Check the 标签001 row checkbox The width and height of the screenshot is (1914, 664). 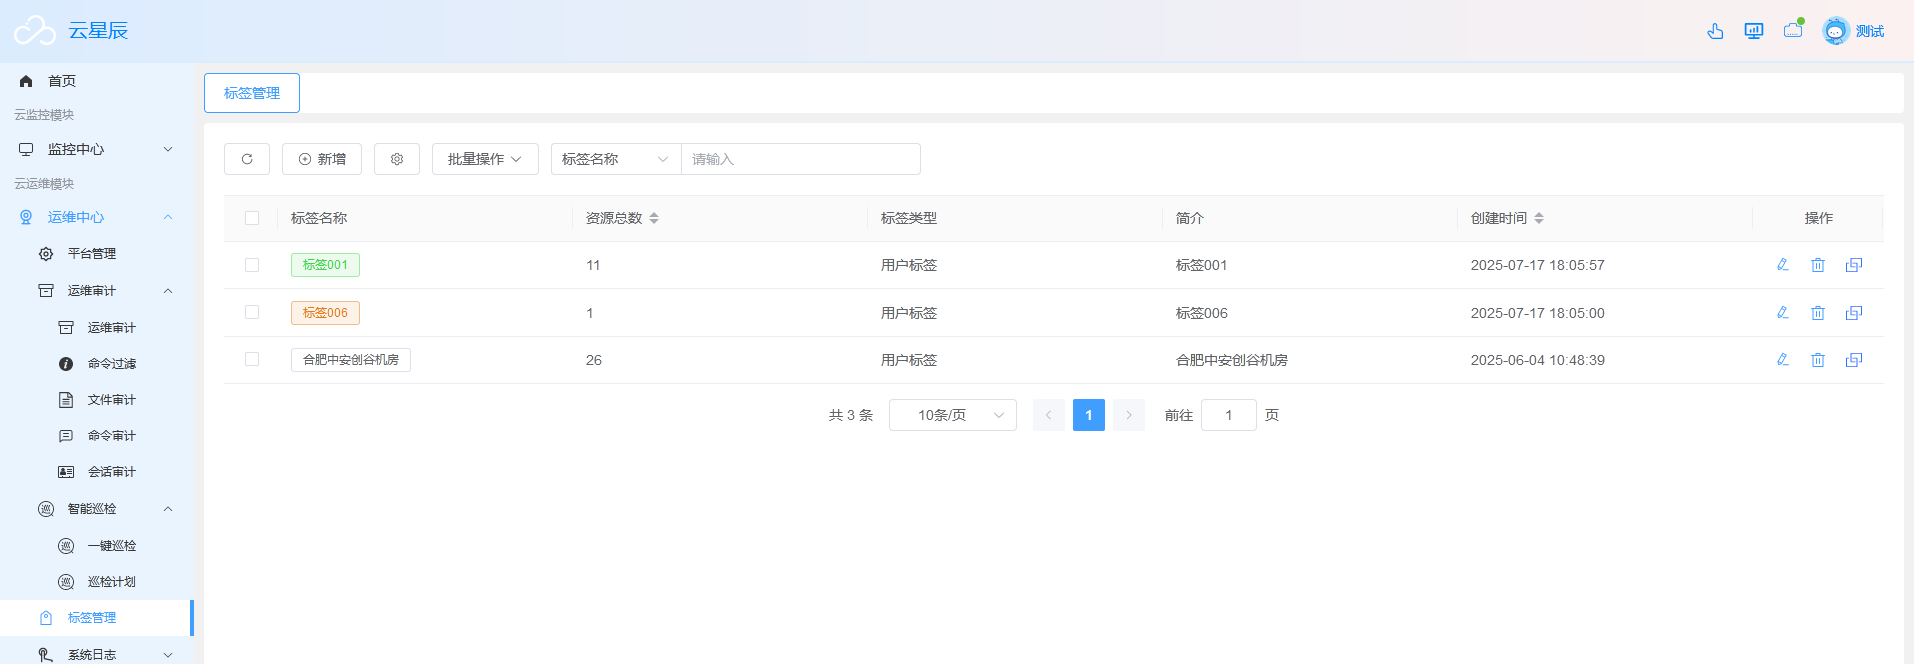pos(252,265)
